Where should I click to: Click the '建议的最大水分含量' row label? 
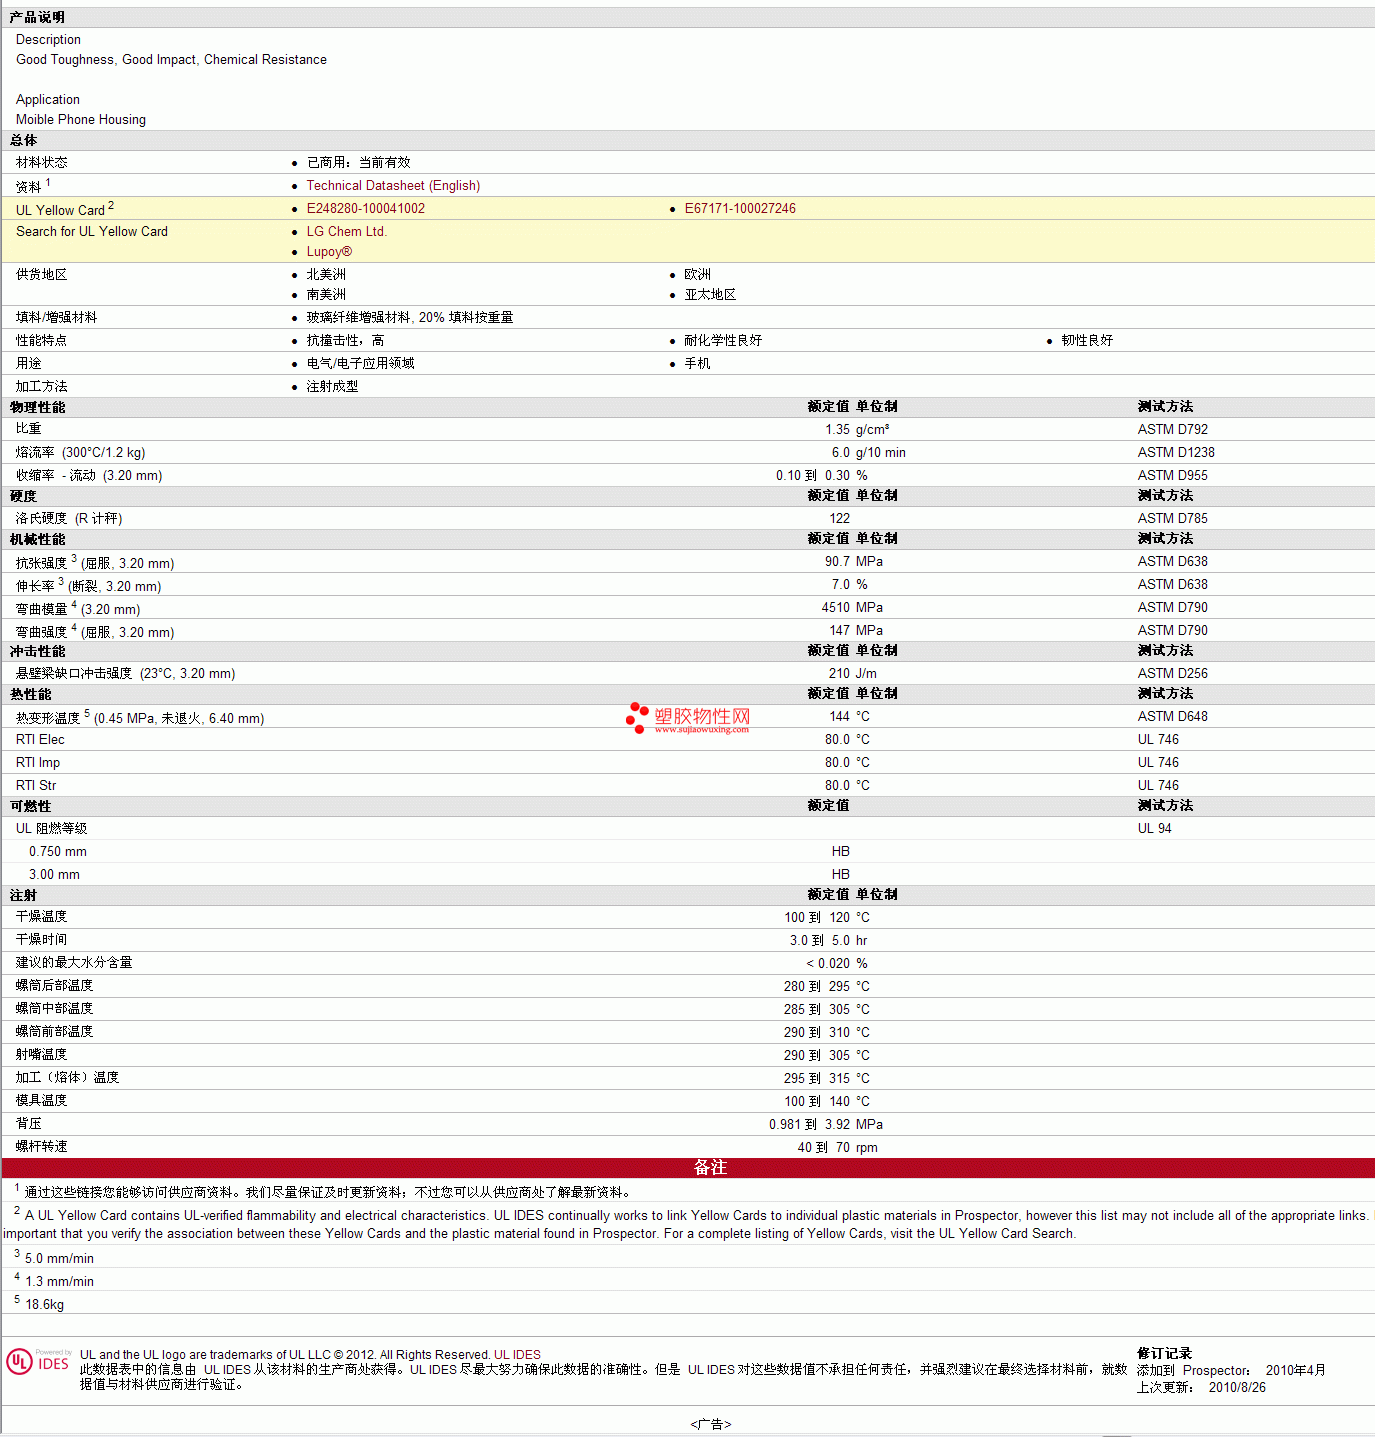click(x=74, y=963)
